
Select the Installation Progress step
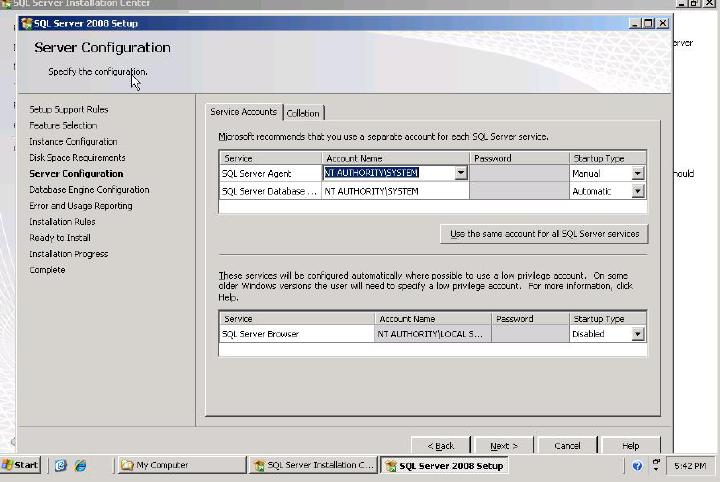tap(69, 254)
